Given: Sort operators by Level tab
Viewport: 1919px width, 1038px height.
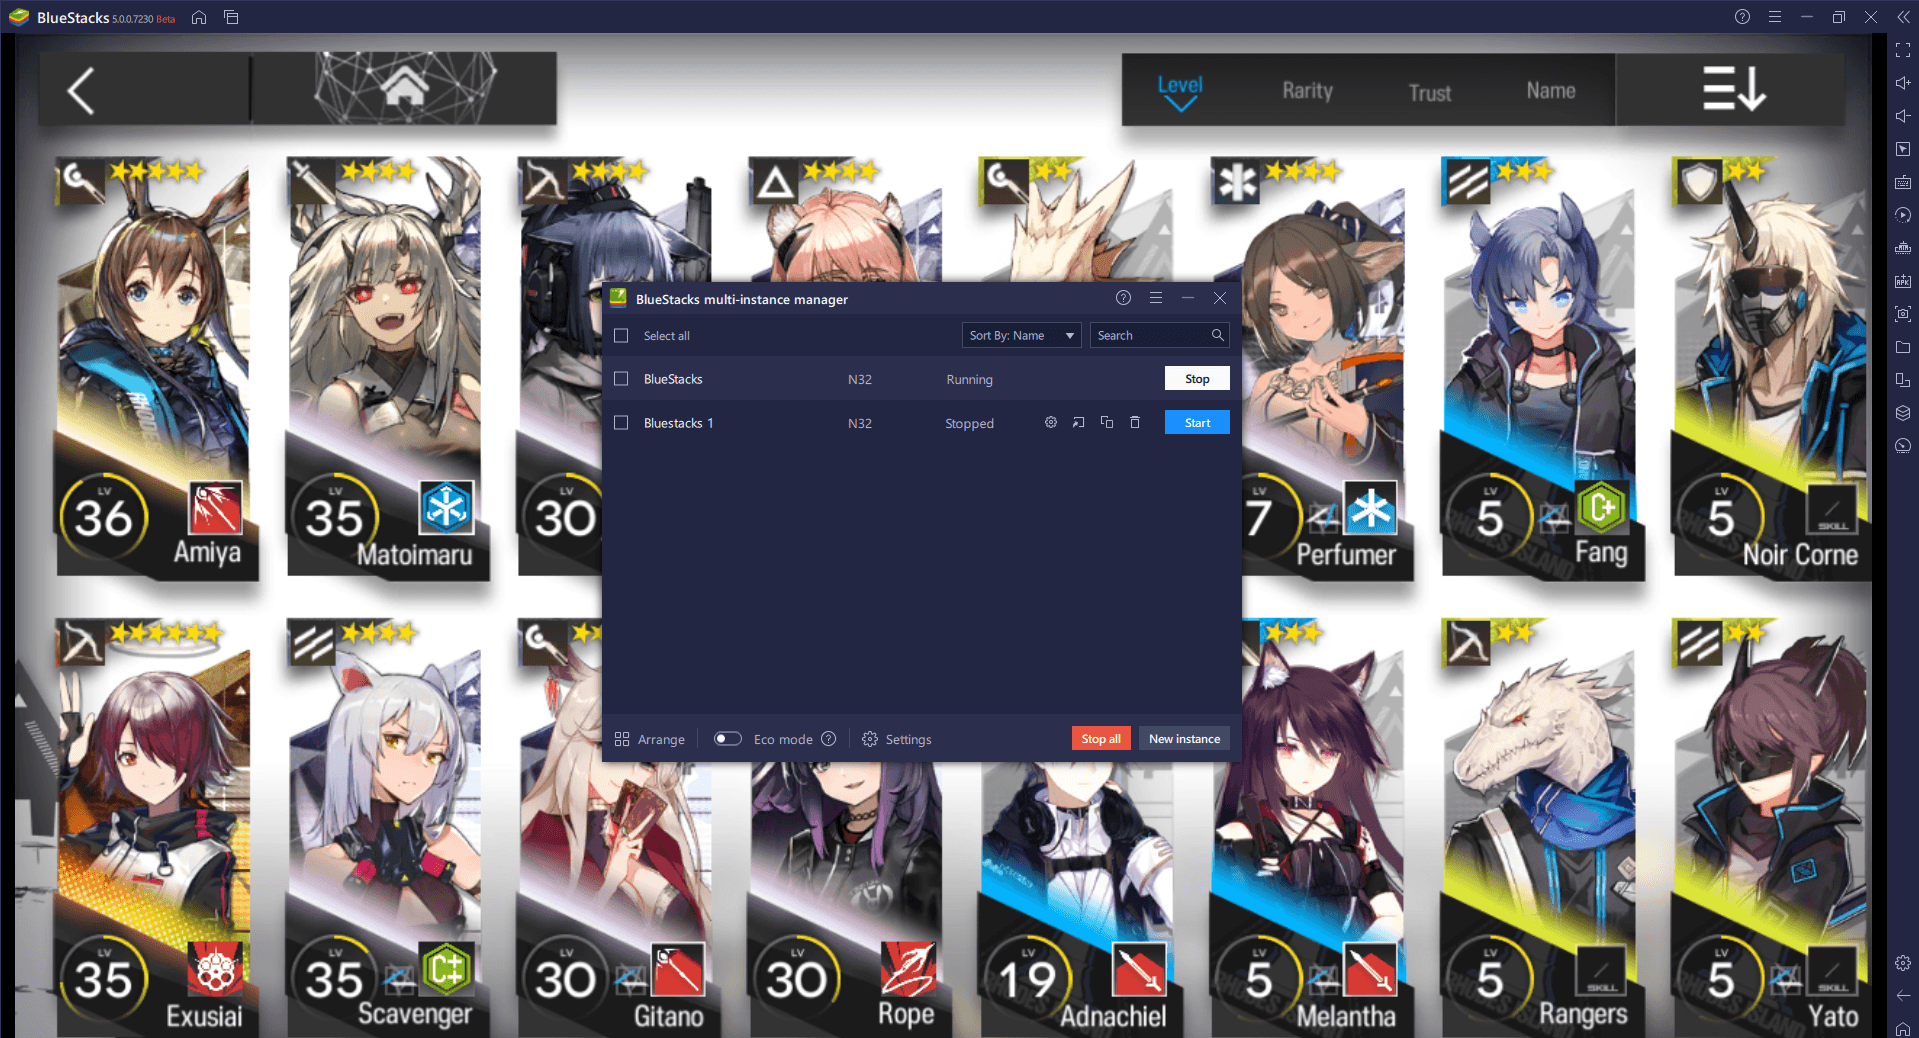Looking at the screenshot, I should point(1180,92).
